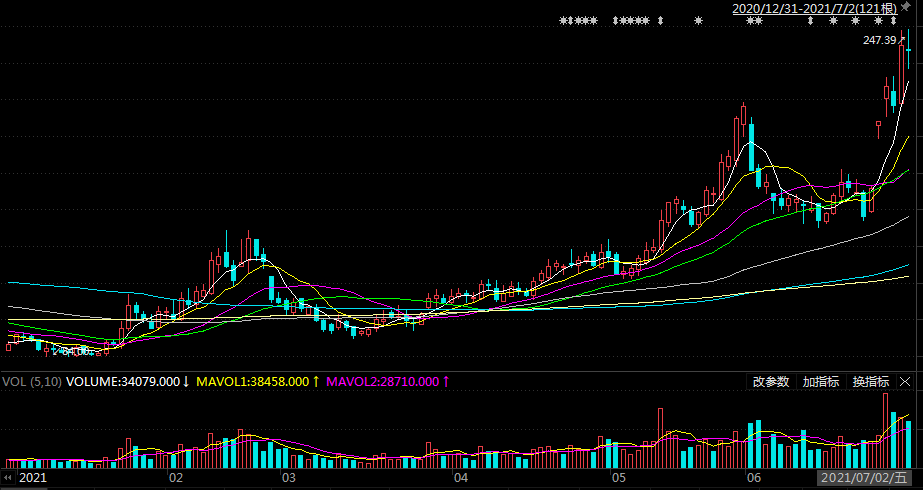Open 改参数 to modify indicator parameters
This screenshot has height=490, width=923.
pos(771,382)
